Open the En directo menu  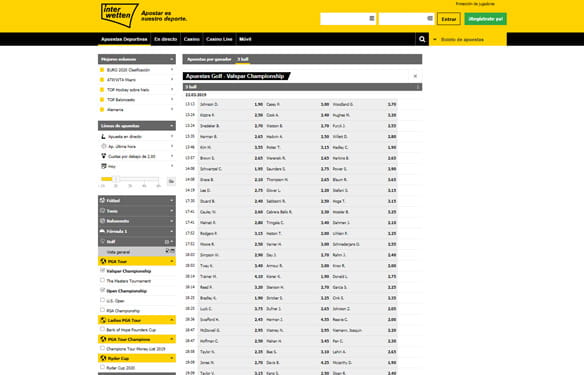pyautogui.click(x=165, y=39)
